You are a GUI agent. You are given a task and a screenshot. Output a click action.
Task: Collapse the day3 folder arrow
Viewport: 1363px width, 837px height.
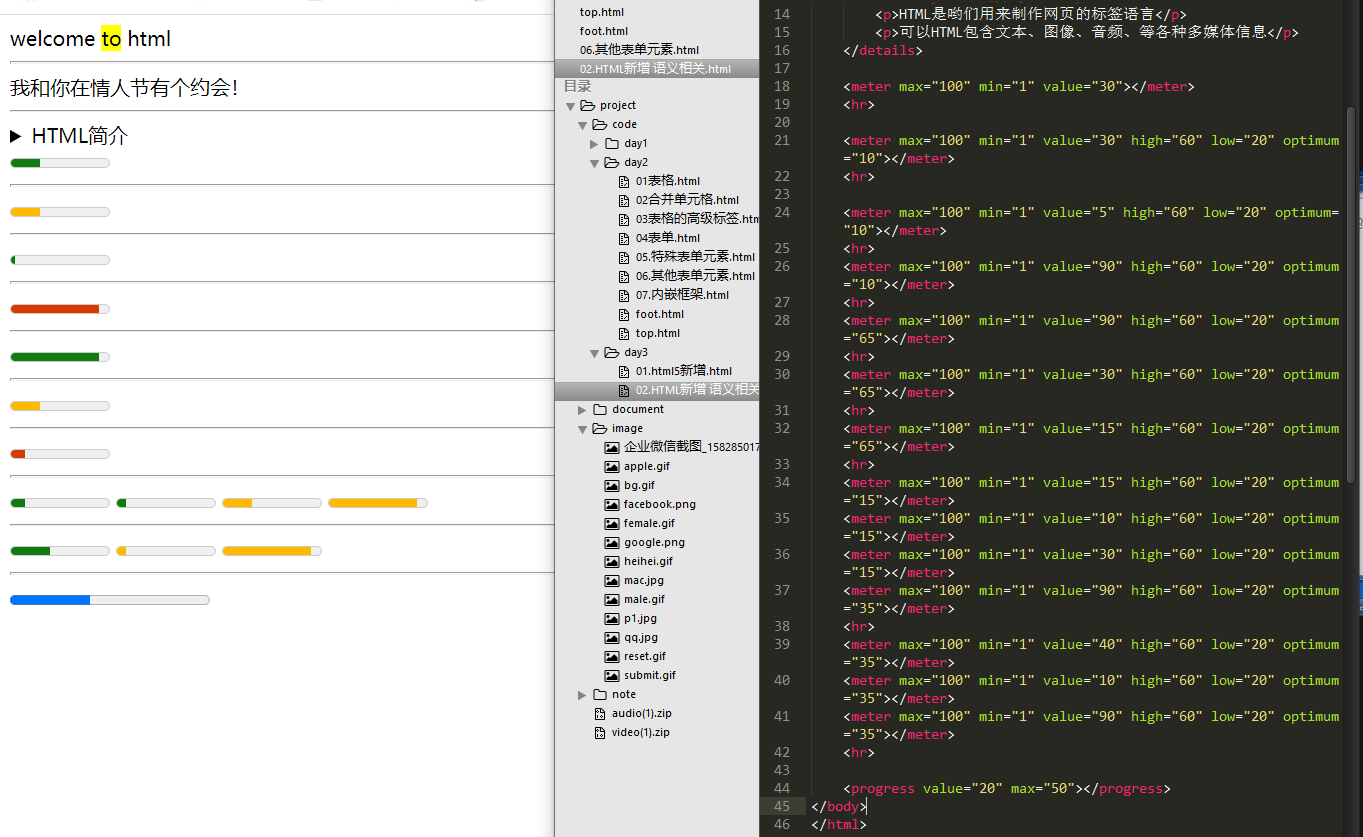point(594,353)
